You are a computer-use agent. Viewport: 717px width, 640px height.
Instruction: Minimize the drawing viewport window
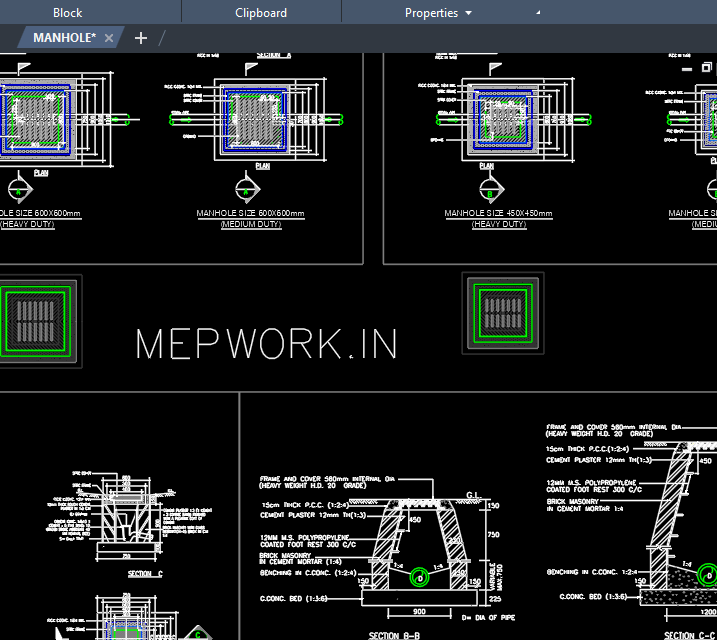pyautogui.click(x=687, y=68)
